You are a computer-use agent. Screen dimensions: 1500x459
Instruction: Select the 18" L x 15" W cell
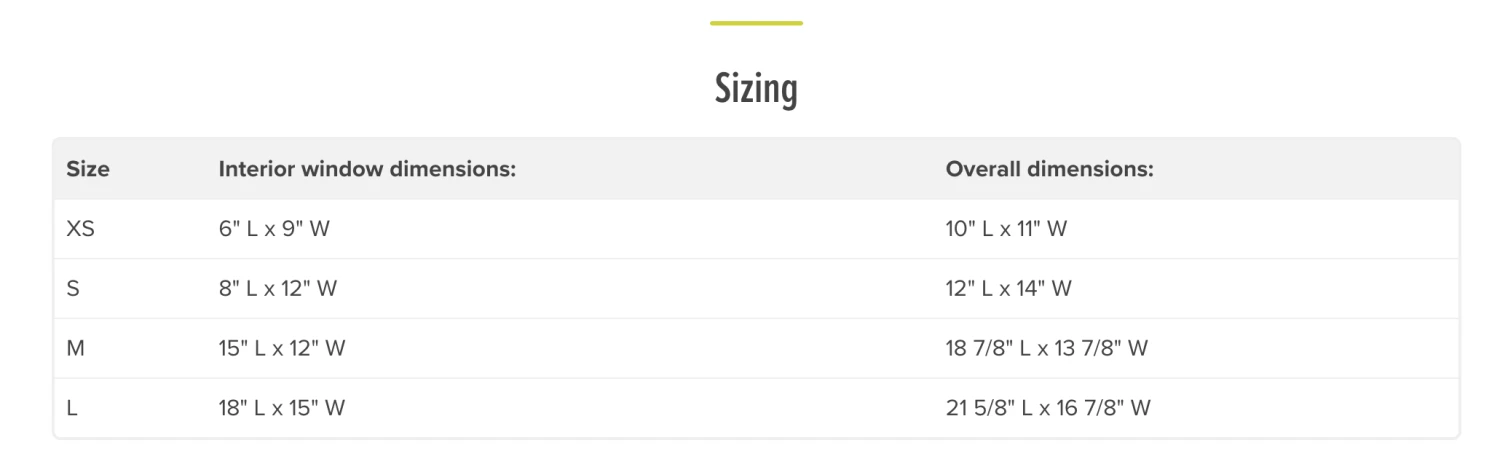[282, 408]
